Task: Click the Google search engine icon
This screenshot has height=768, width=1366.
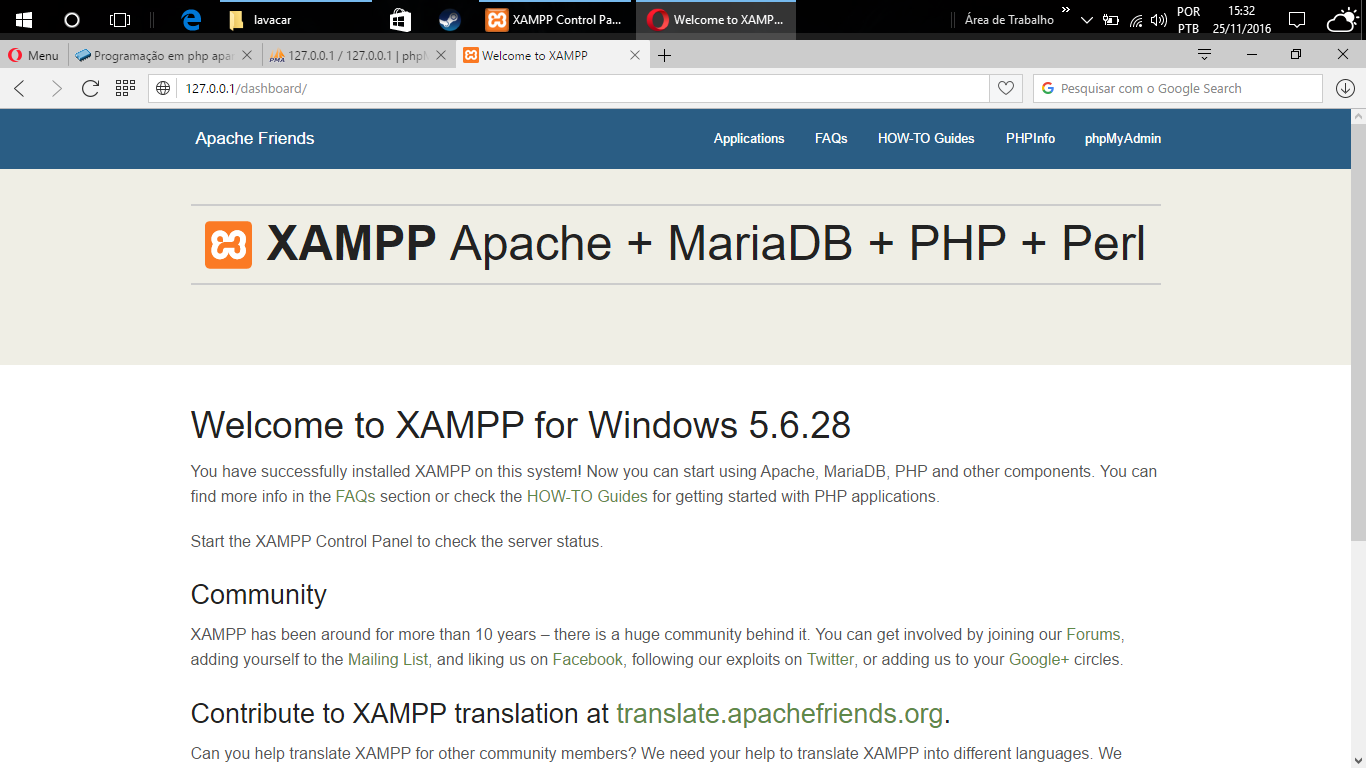Action: click(1047, 88)
